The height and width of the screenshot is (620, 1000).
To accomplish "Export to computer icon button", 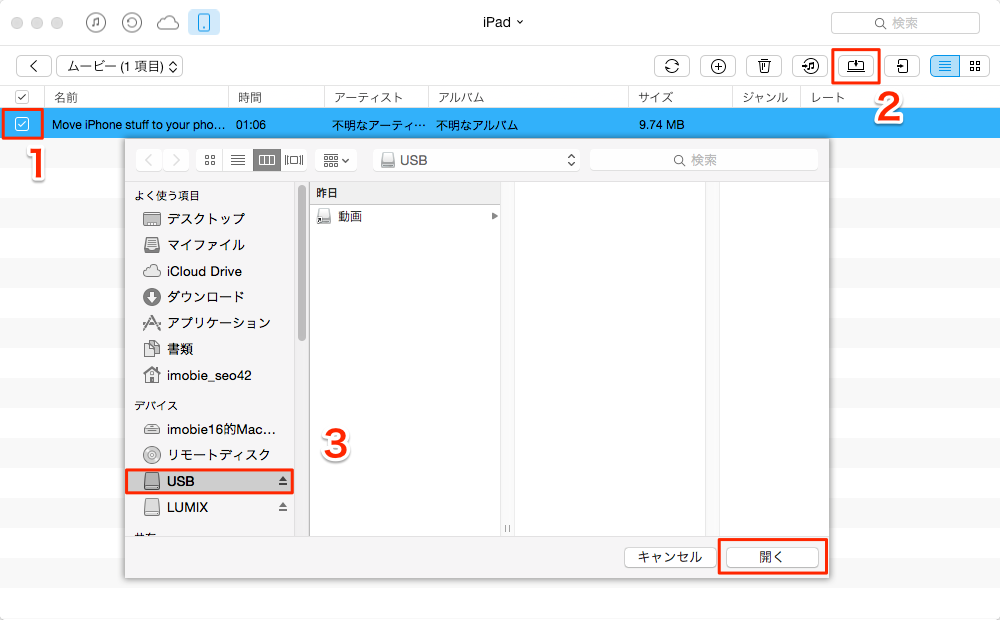I will tap(856, 66).
